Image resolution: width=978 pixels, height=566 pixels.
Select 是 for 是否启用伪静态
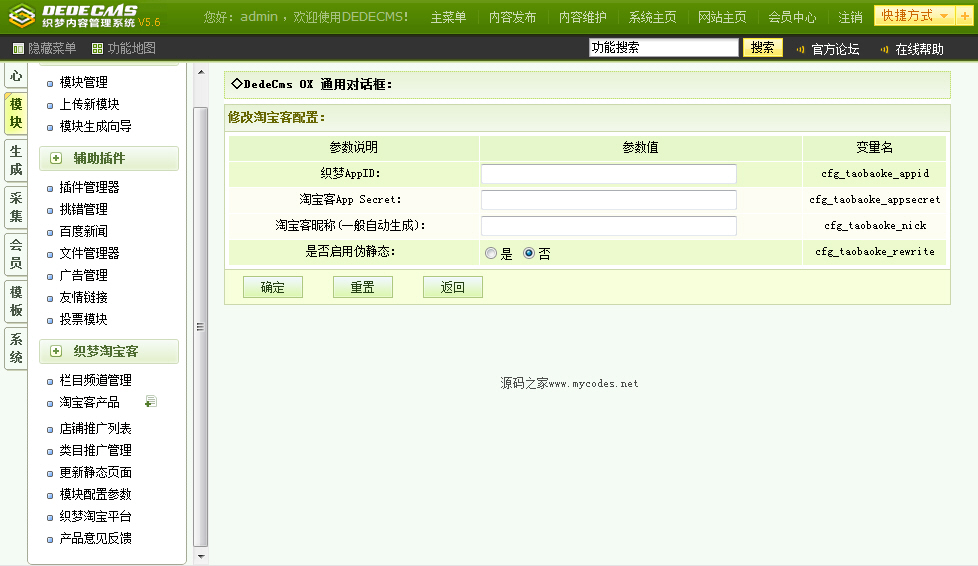(491, 253)
